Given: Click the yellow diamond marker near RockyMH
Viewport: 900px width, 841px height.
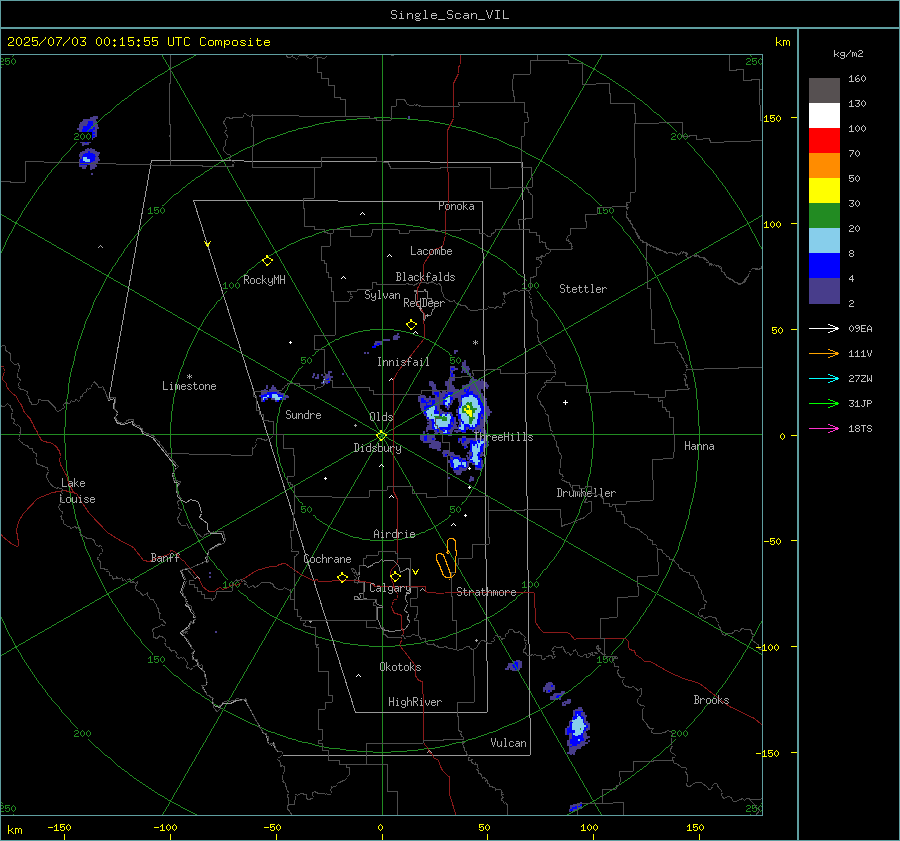Looking at the screenshot, I should point(267,261).
